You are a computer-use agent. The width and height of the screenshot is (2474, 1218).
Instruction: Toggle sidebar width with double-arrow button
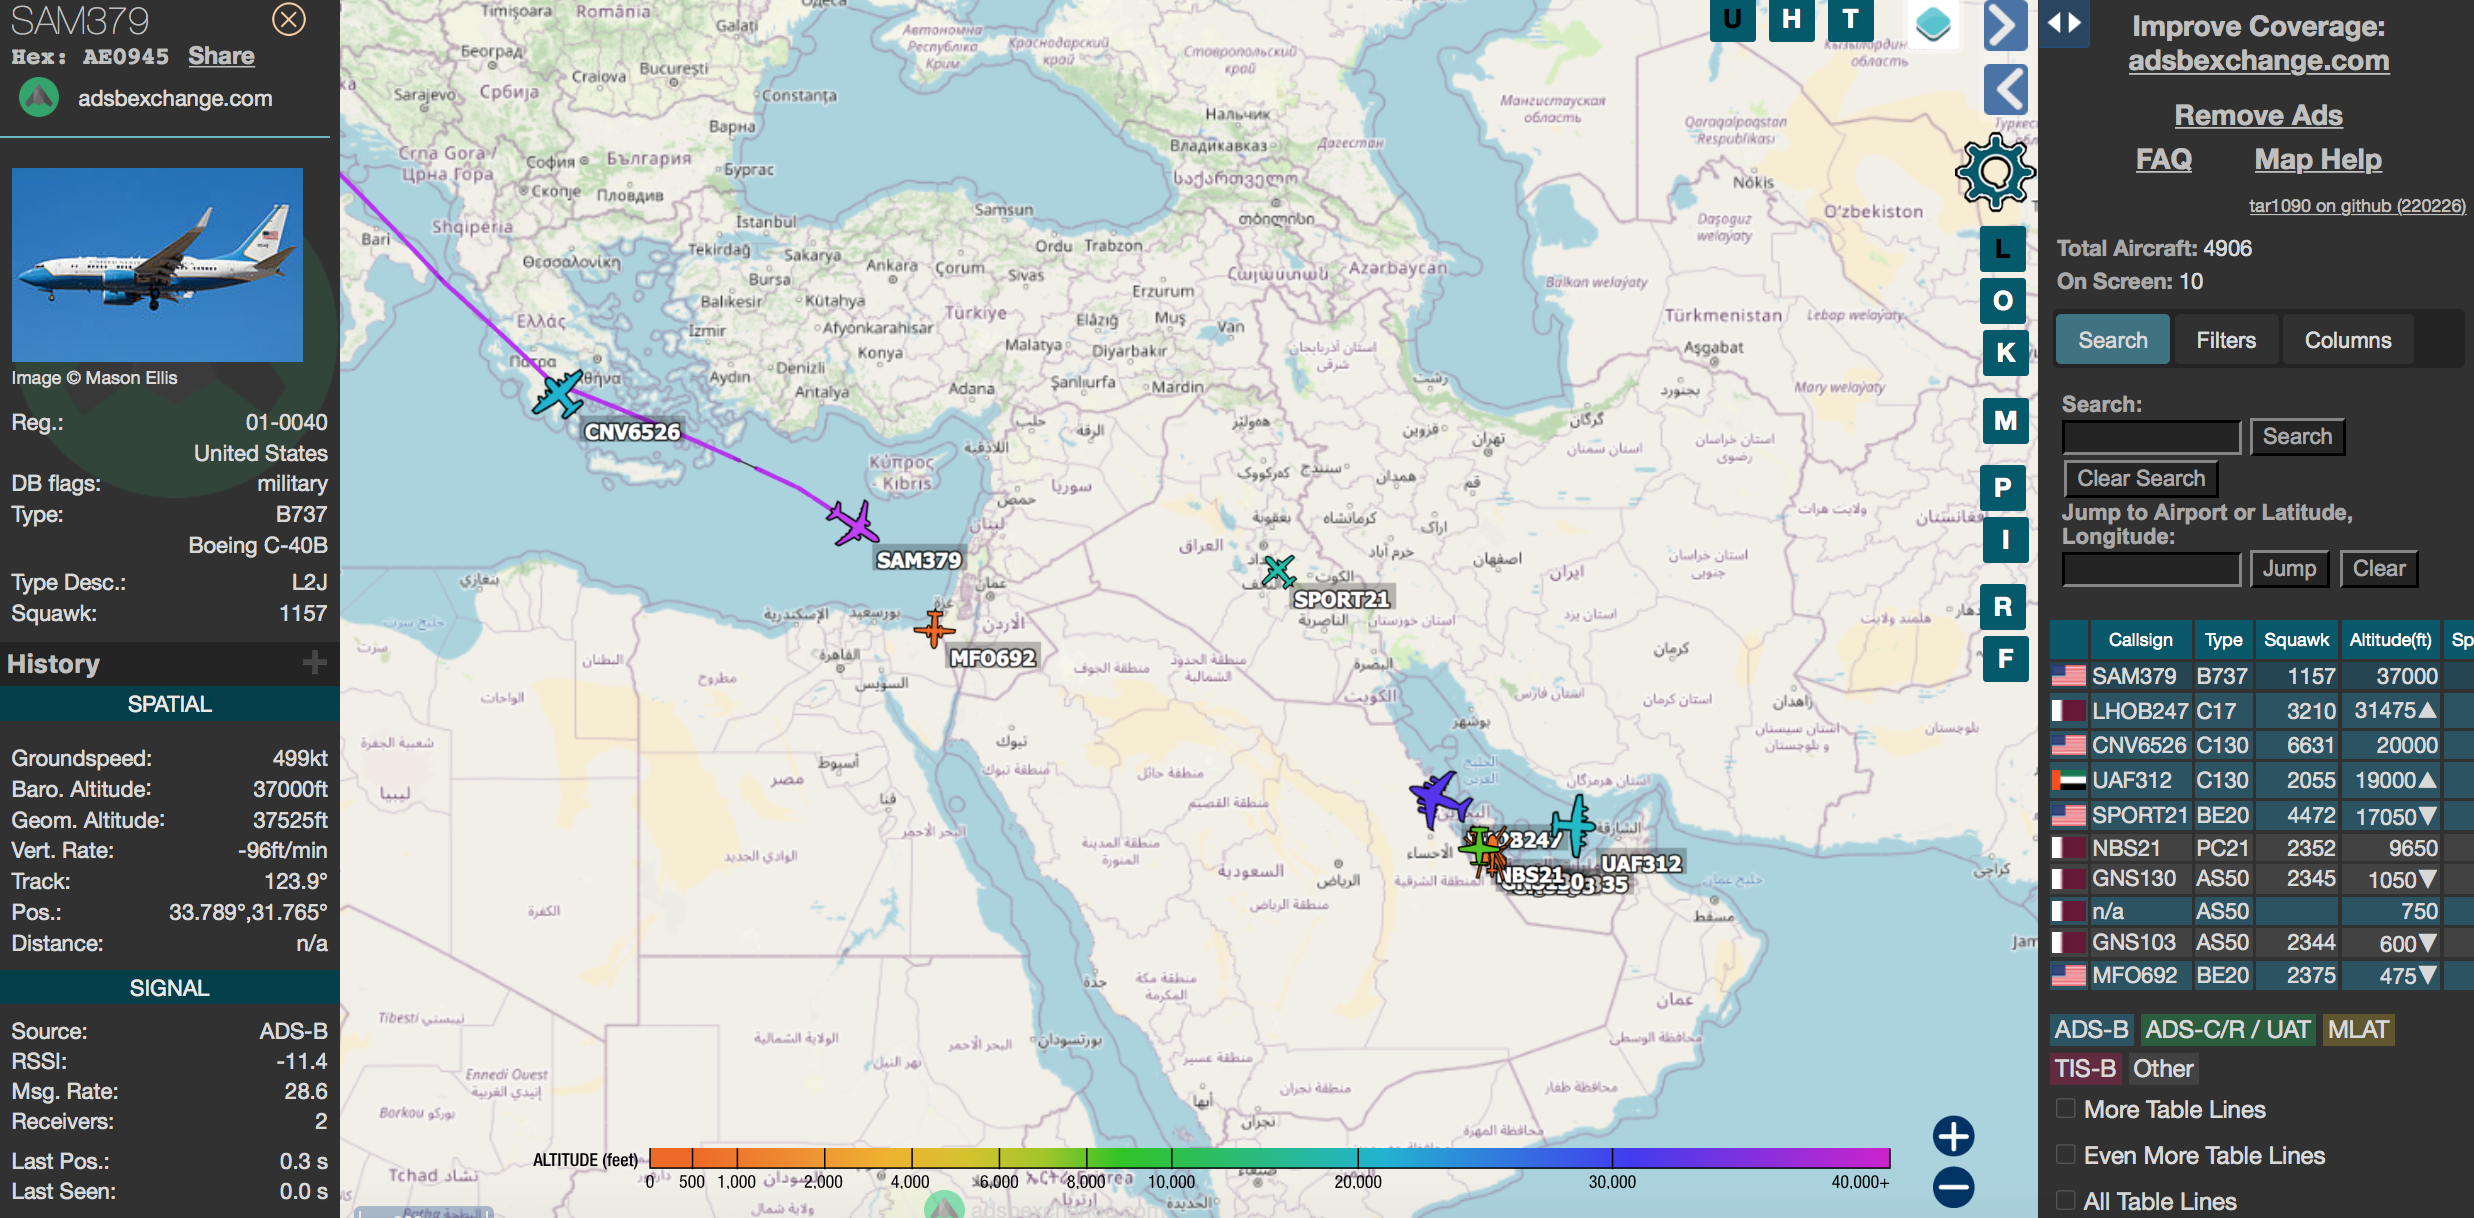tap(2064, 23)
